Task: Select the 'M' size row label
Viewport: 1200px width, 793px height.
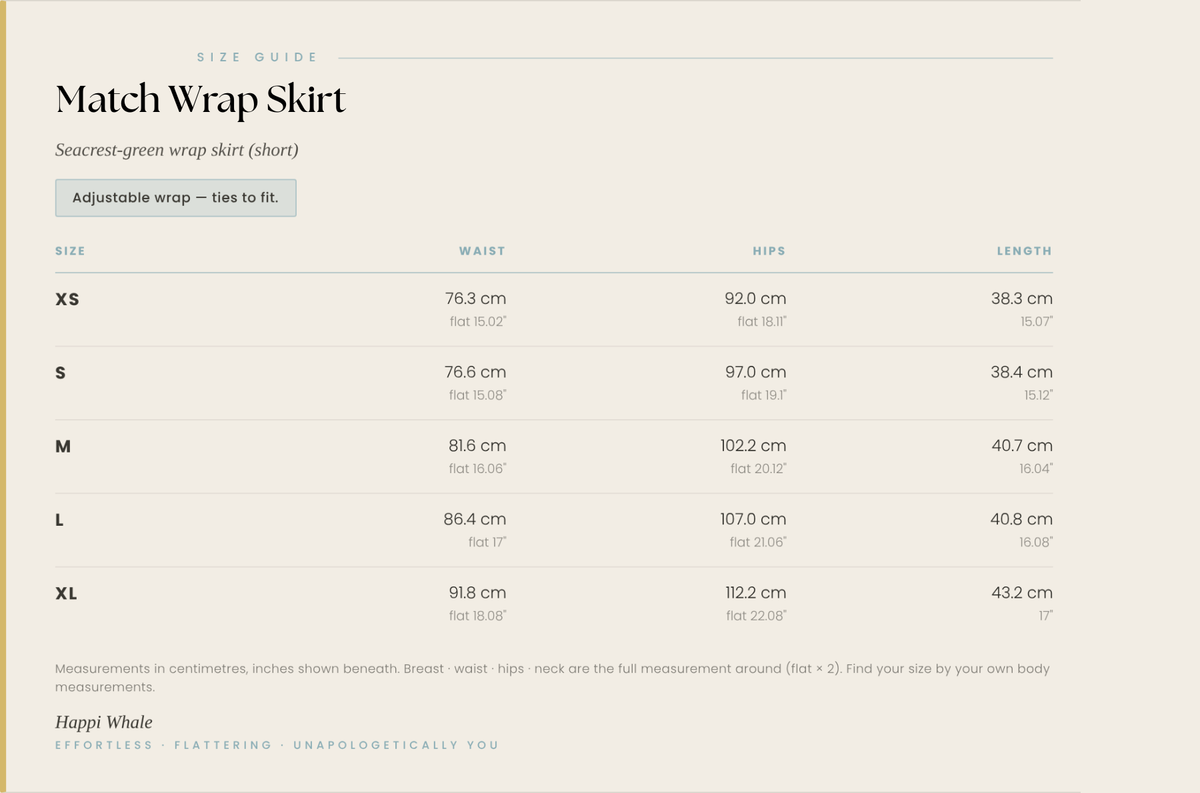Action: pyautogui.click(x=63, y=446)
